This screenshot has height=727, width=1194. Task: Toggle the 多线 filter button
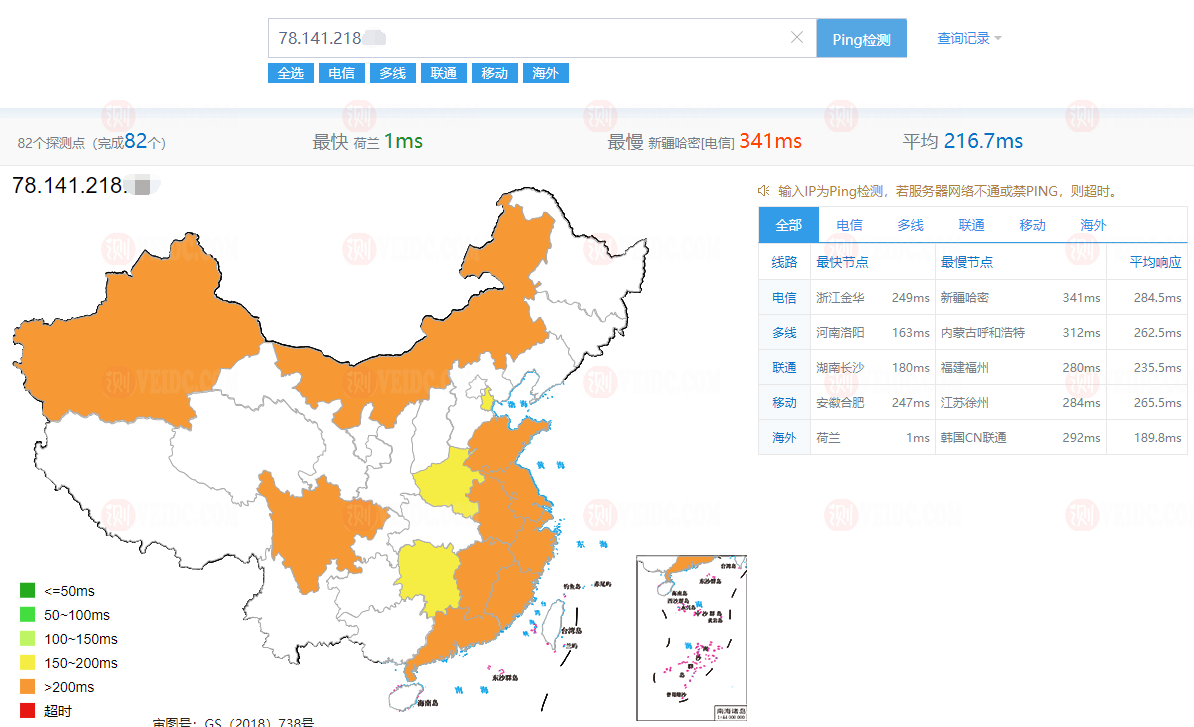point(392,72)
